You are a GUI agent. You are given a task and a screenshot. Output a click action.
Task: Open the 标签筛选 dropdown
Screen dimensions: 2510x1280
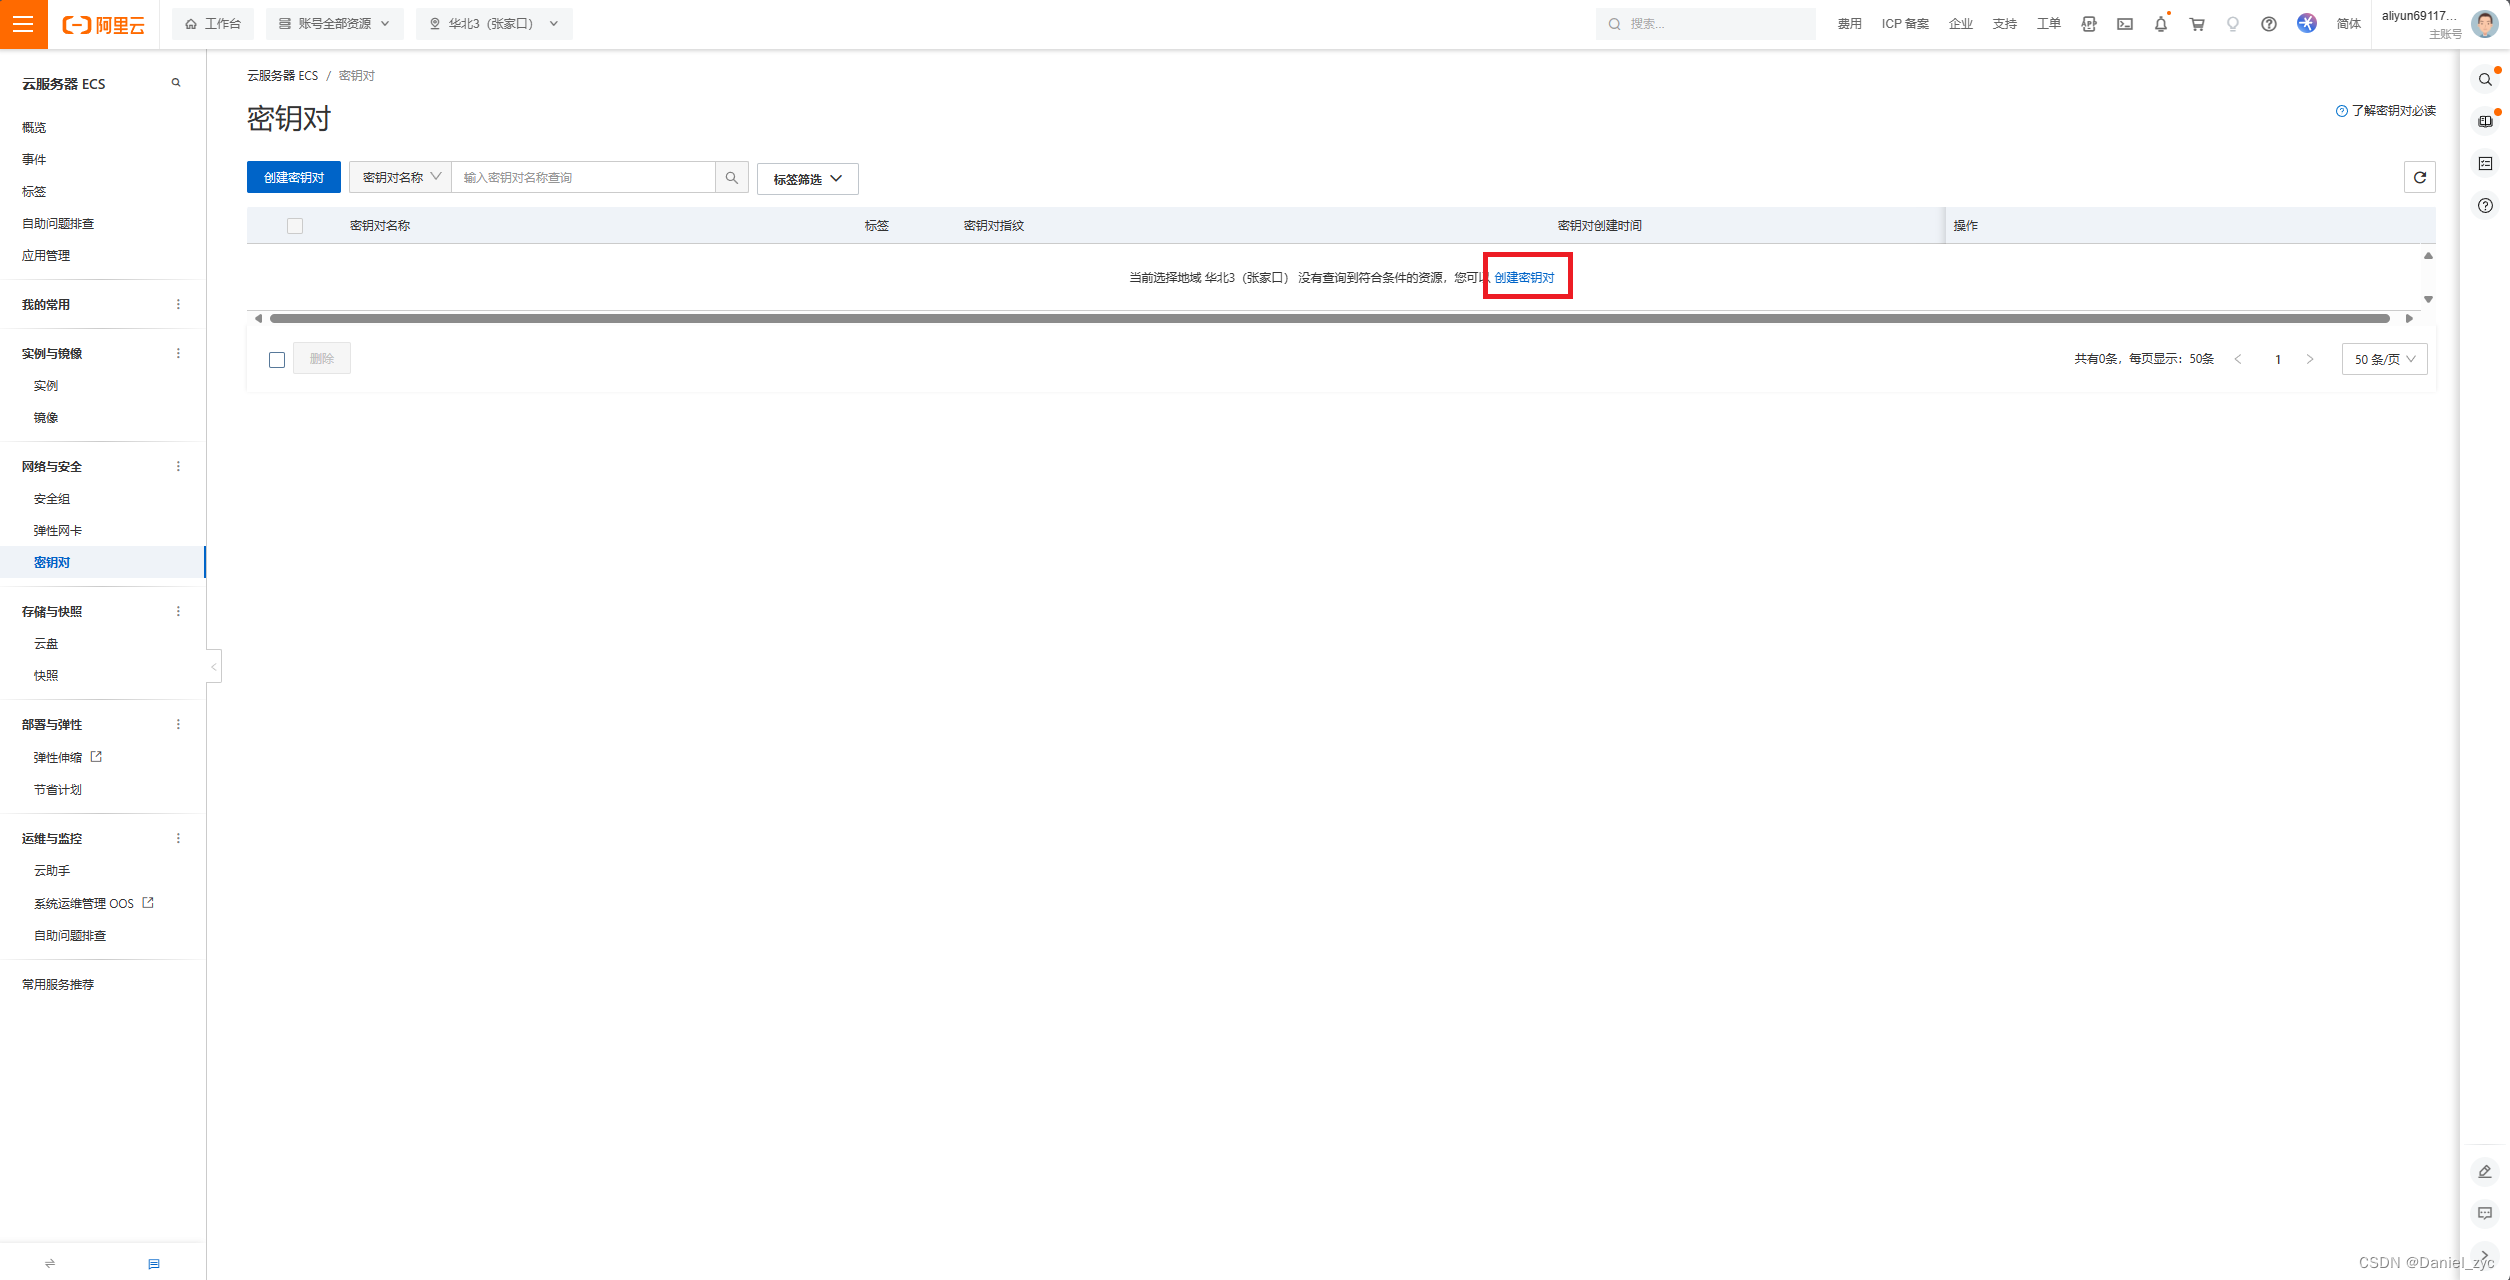807,179
